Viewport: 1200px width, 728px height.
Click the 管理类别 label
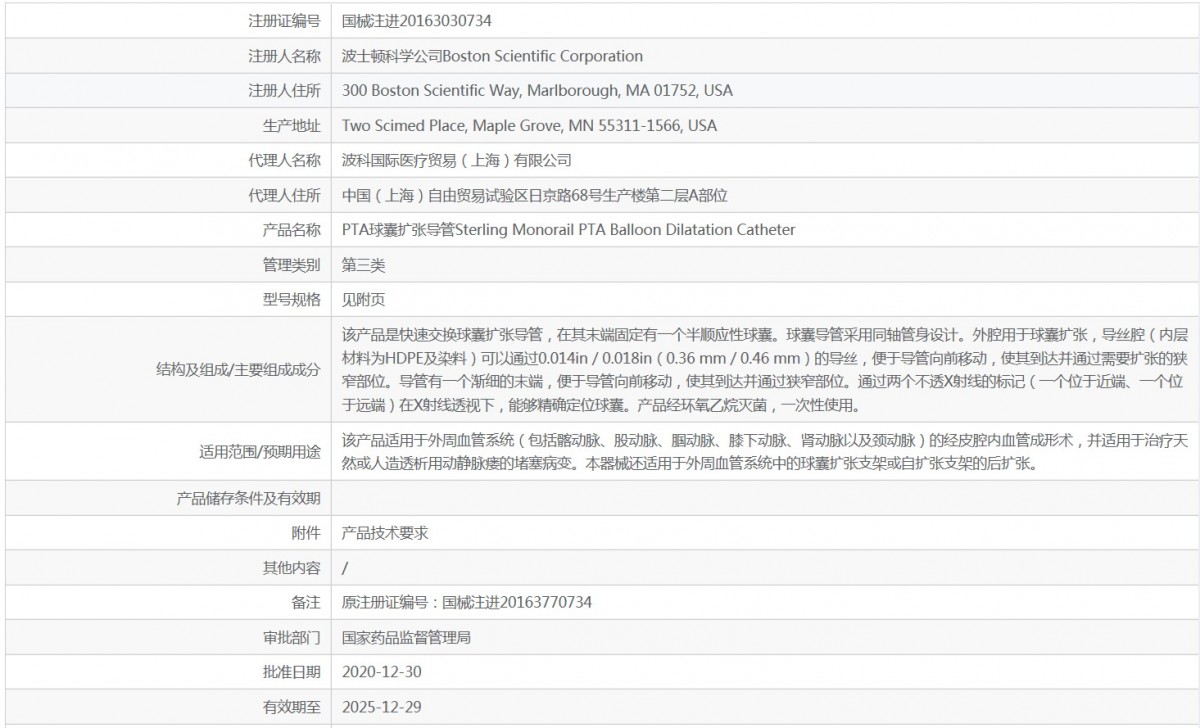[x=291, y=265]
